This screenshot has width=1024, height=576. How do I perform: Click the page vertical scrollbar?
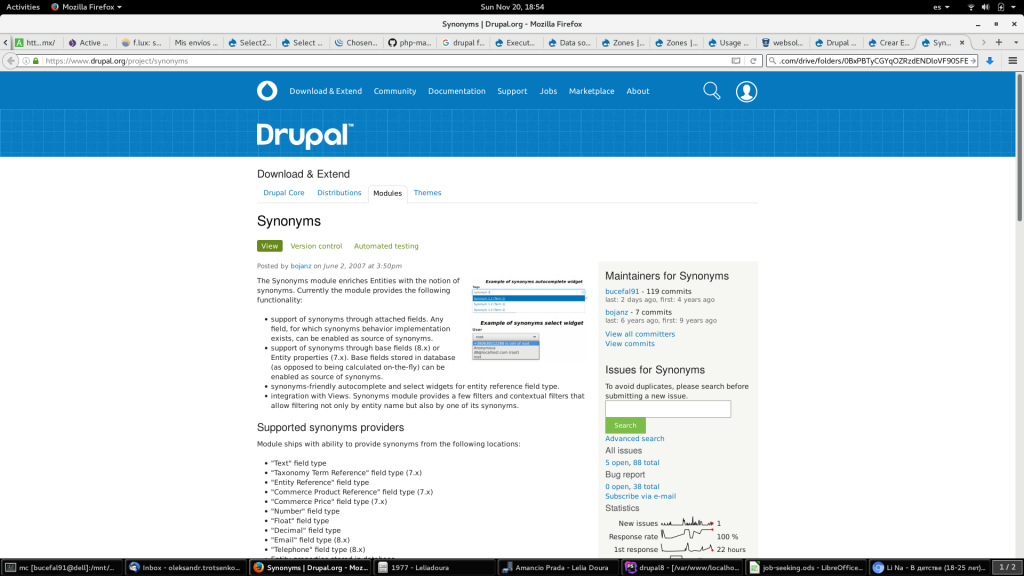[x=1019, y=148]
